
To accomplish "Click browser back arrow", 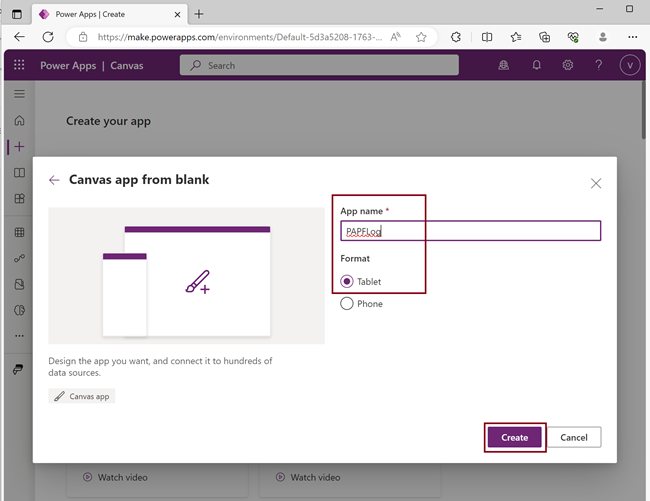I will (19, 37).
